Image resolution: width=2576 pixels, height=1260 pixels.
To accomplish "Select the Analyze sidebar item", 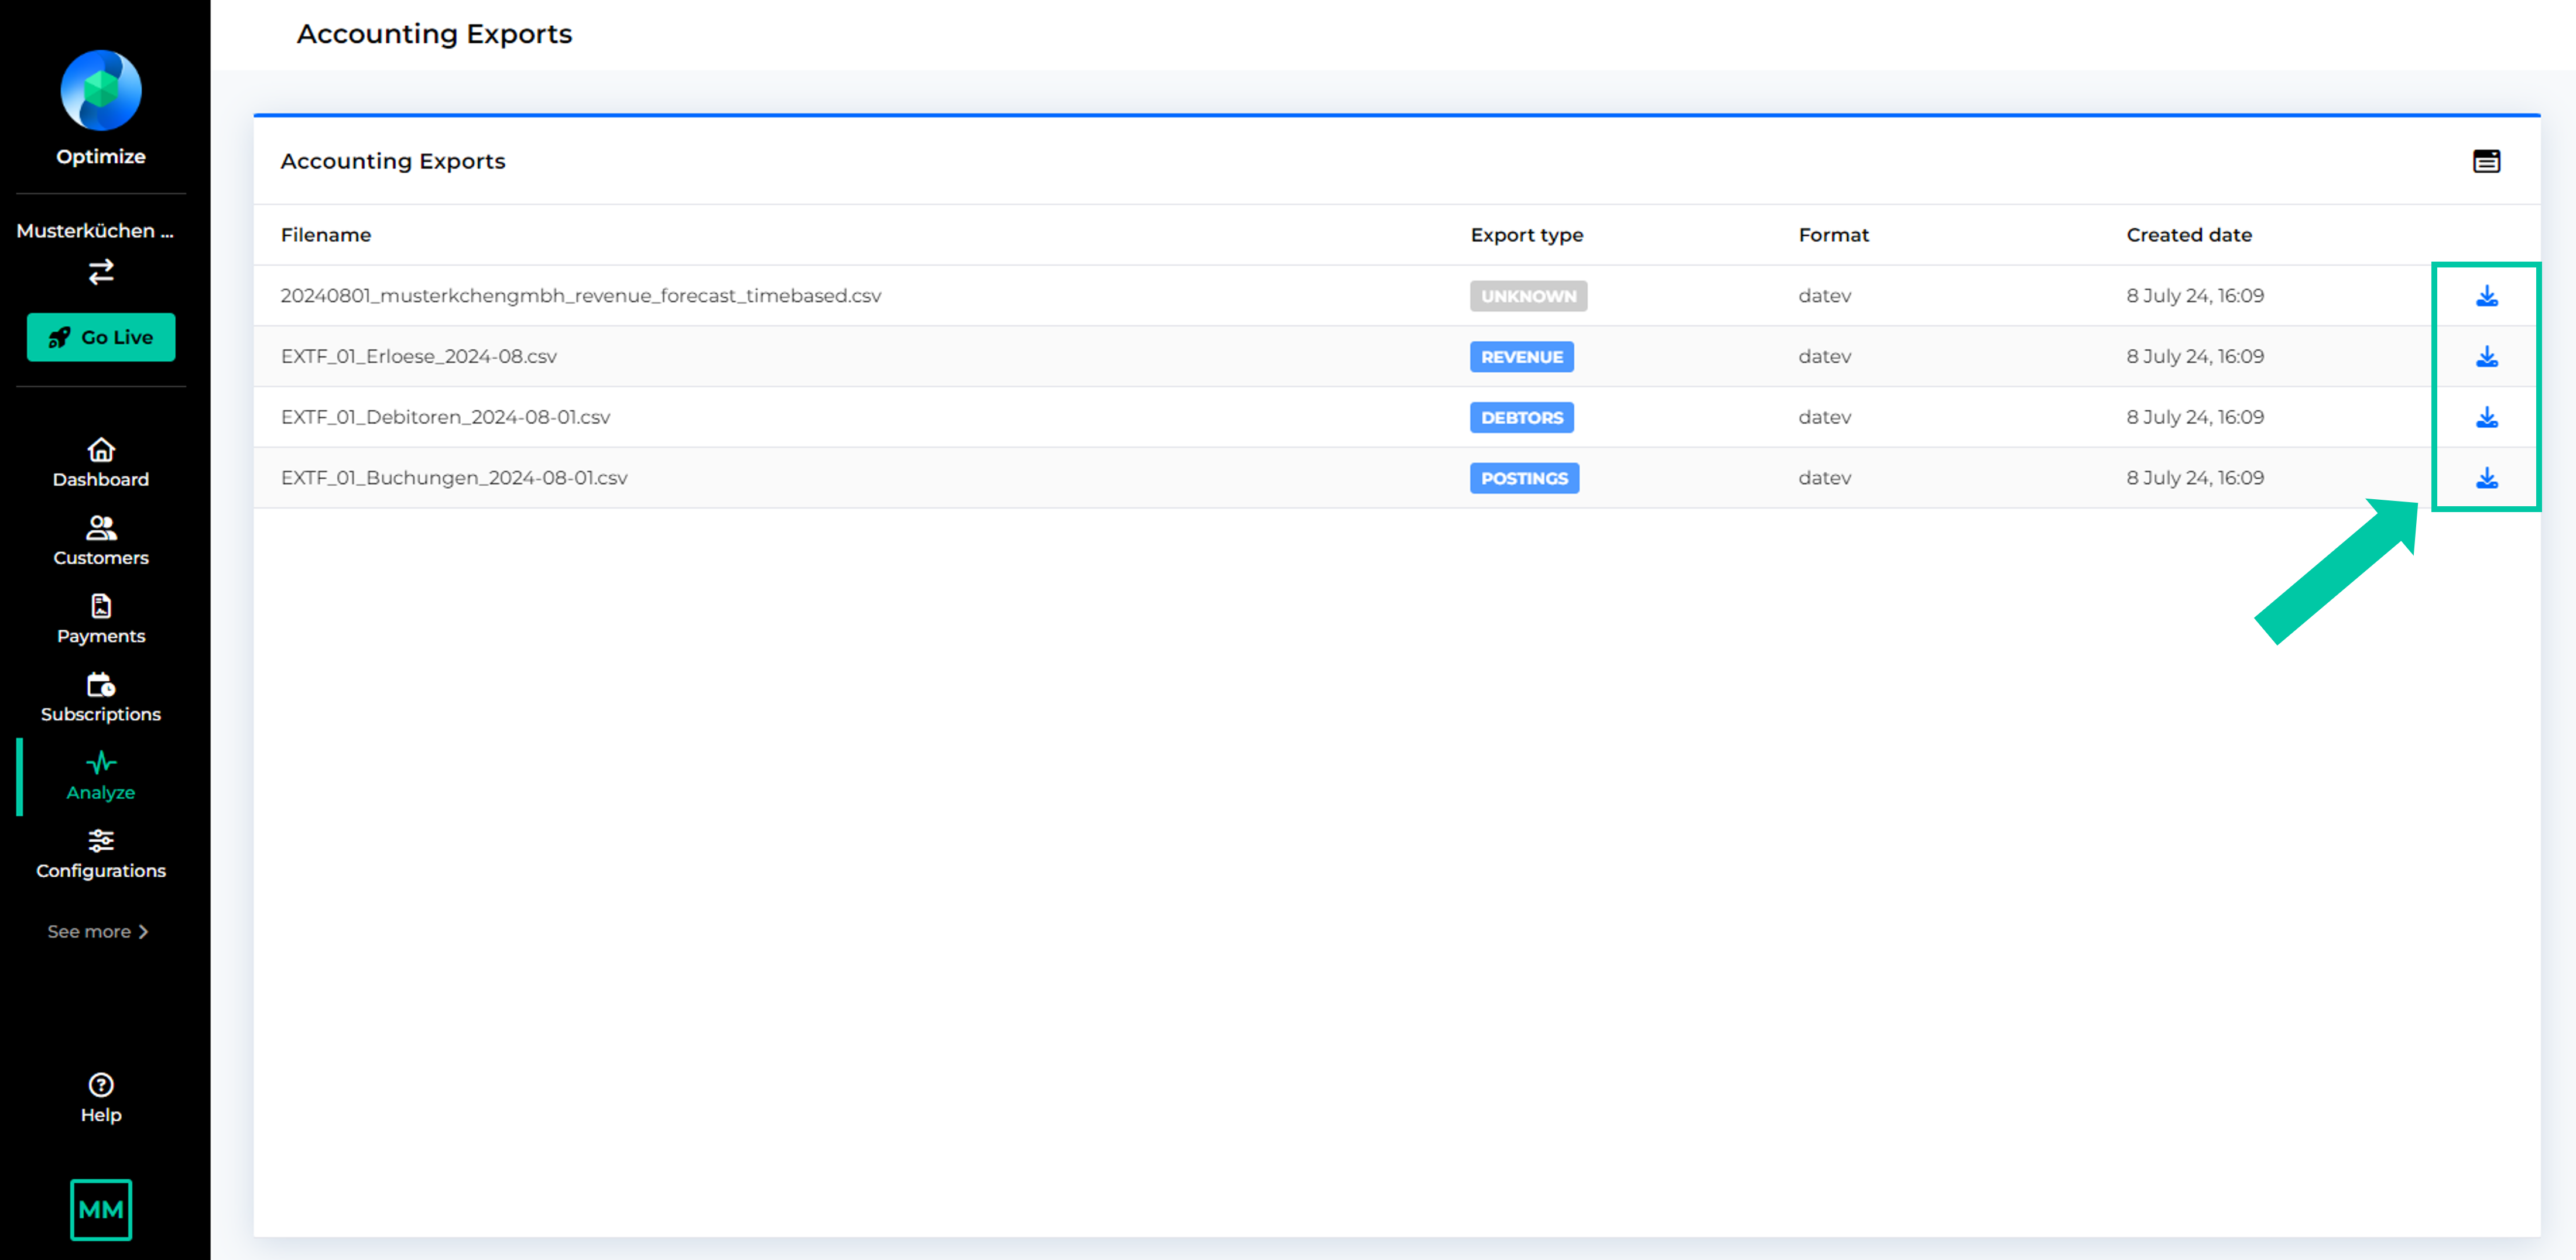I will 101,776.
